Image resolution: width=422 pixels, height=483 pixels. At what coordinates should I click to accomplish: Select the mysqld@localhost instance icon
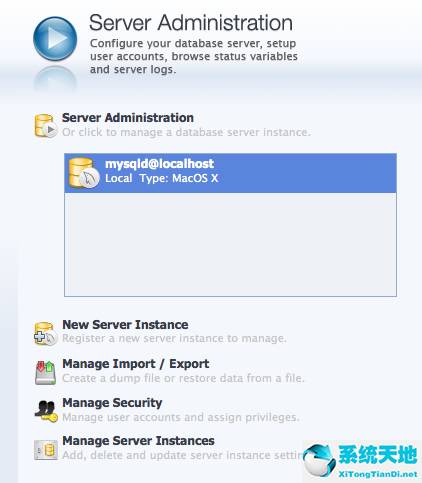pyautogui.click(x=84, y=173)
